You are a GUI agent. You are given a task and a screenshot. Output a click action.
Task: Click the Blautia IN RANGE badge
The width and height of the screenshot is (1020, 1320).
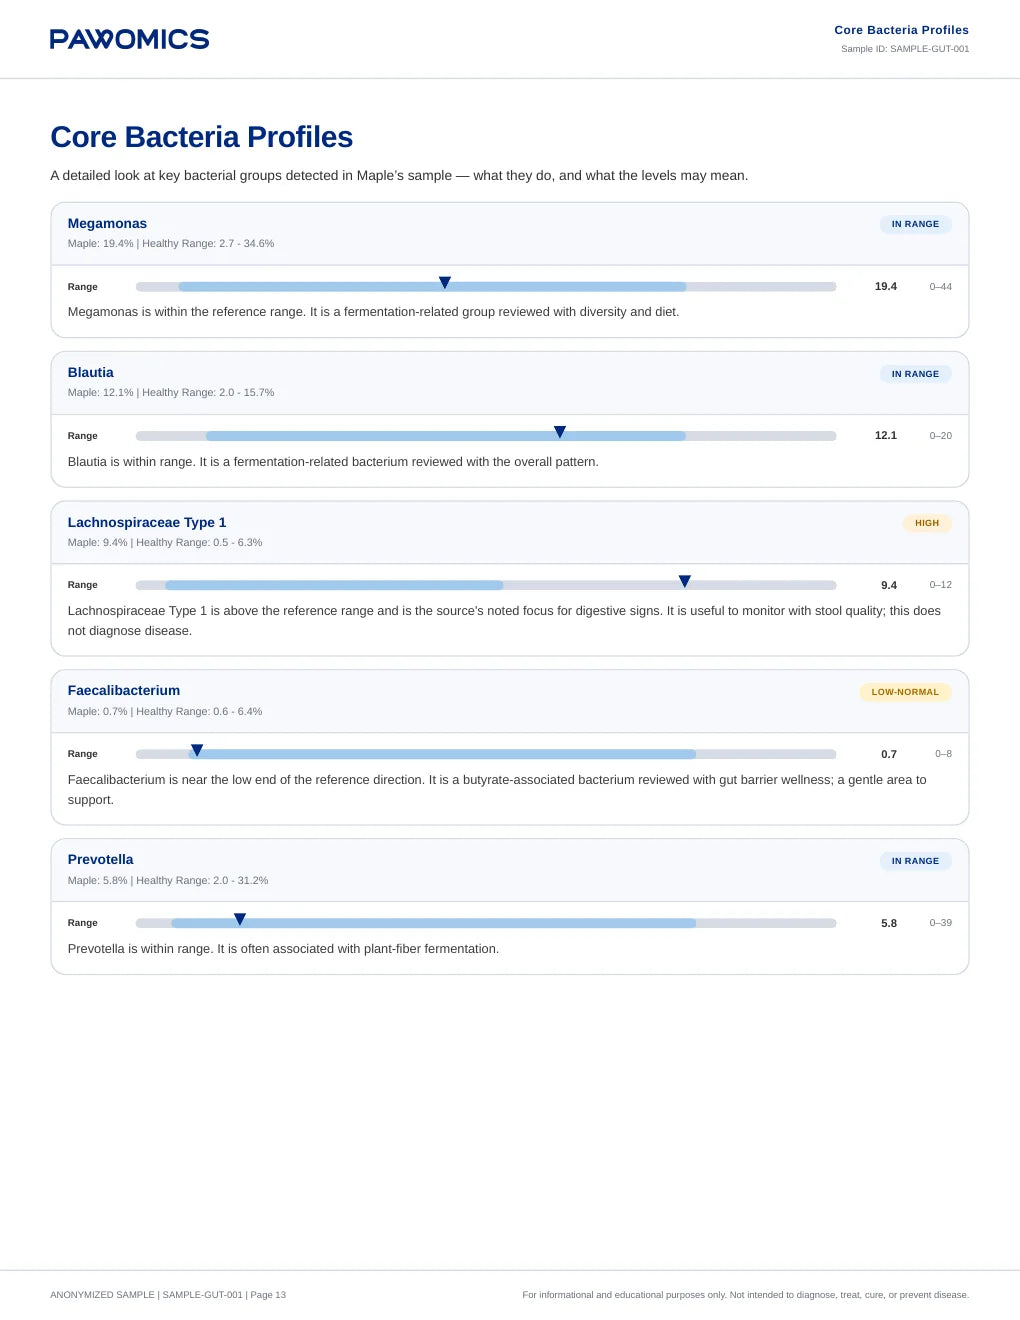[915, 374]
